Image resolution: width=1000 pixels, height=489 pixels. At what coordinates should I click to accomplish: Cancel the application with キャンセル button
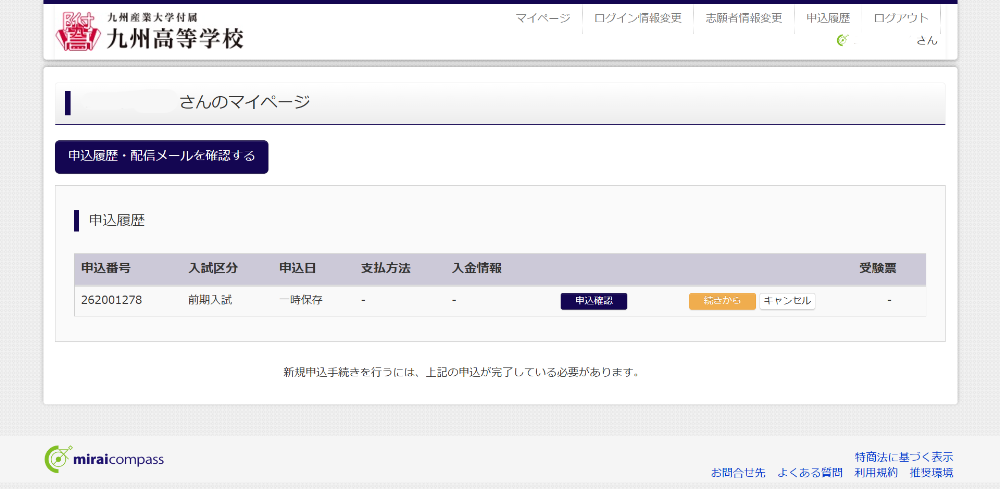click(x=787, y=301)
